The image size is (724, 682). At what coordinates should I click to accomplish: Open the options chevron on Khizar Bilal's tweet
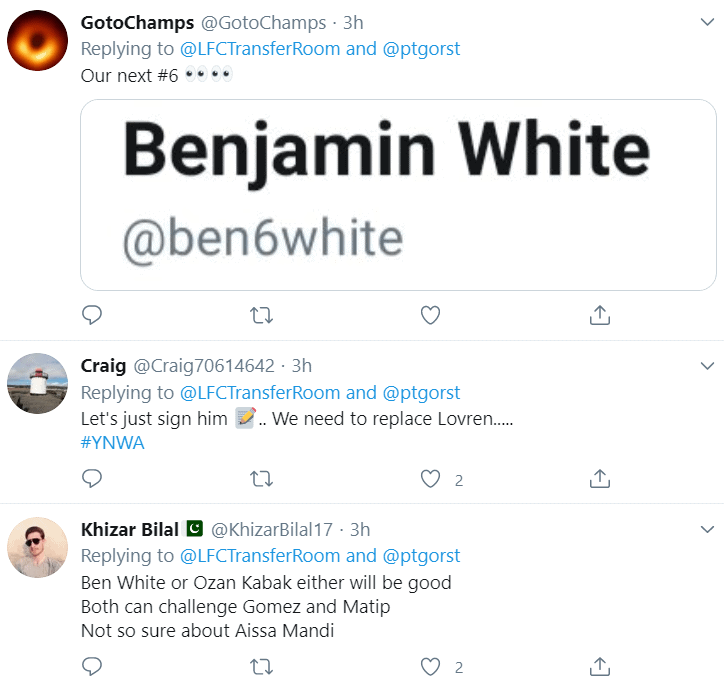[708, 529]
